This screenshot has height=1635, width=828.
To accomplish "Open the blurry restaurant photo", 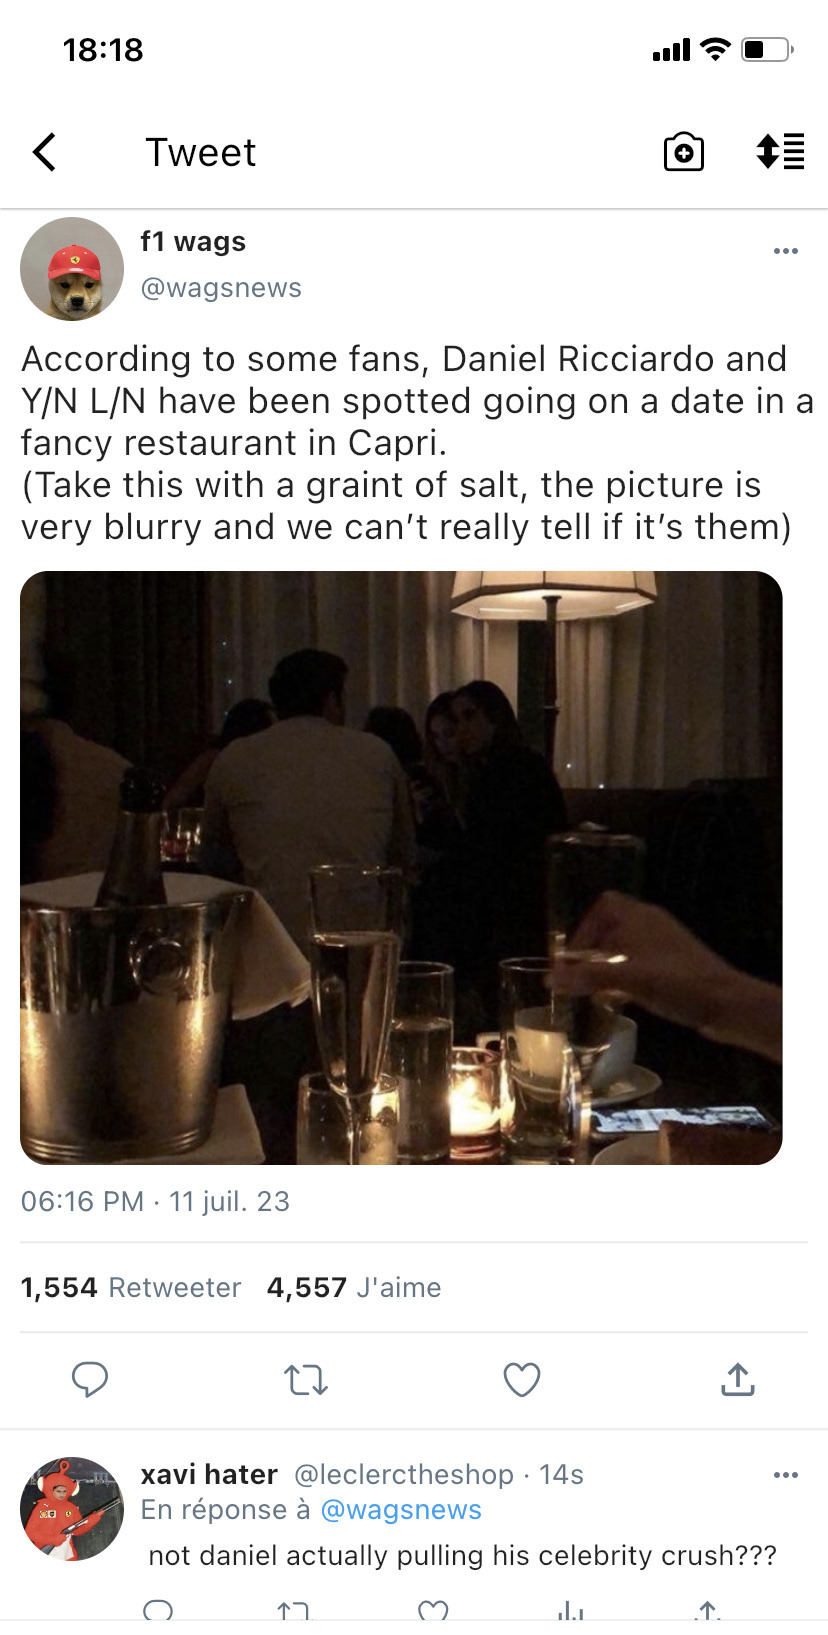I will [401, 867].
